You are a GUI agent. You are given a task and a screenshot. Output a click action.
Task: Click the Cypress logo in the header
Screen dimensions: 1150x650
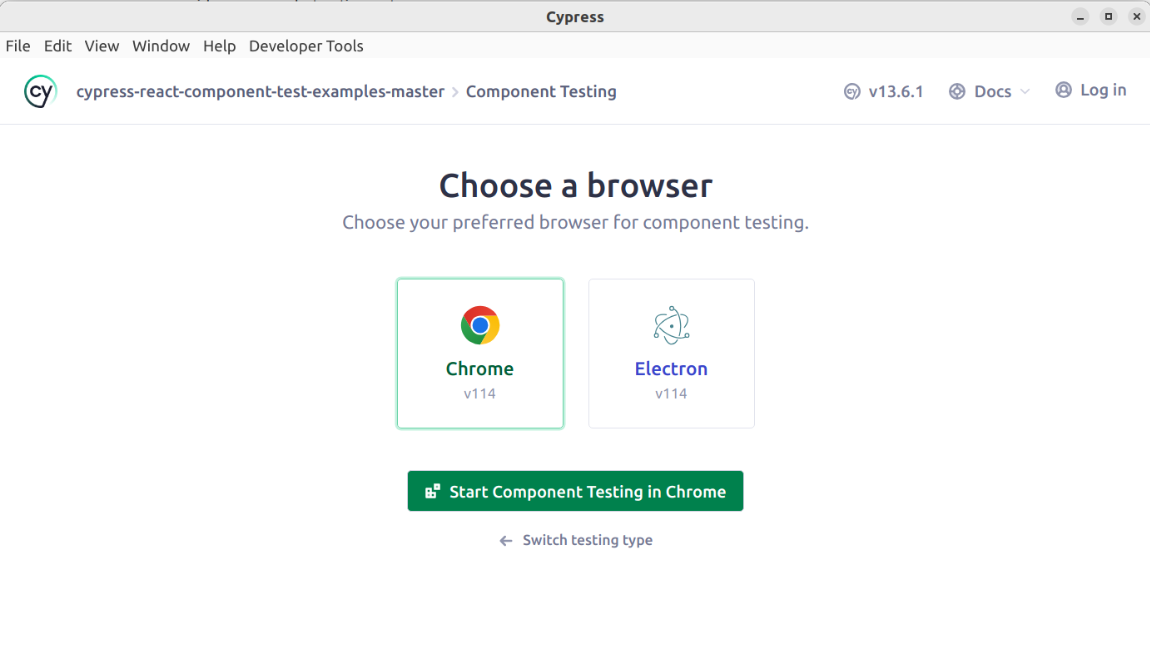click(x=39, y=91)
